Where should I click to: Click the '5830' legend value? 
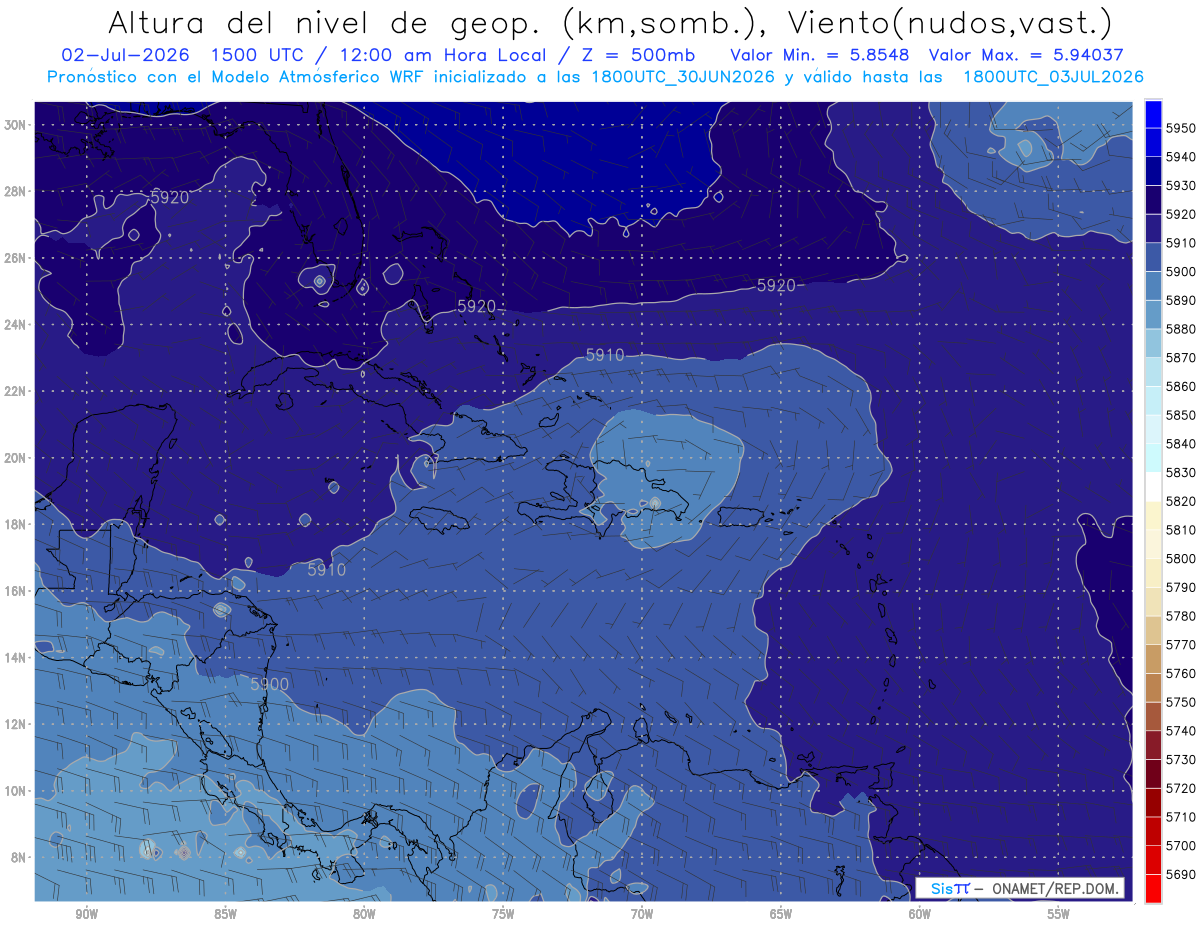pos(1180,472)
